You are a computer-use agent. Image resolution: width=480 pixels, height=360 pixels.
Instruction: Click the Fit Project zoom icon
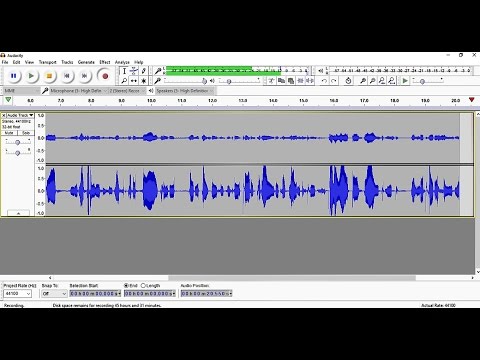pos(392,81)
